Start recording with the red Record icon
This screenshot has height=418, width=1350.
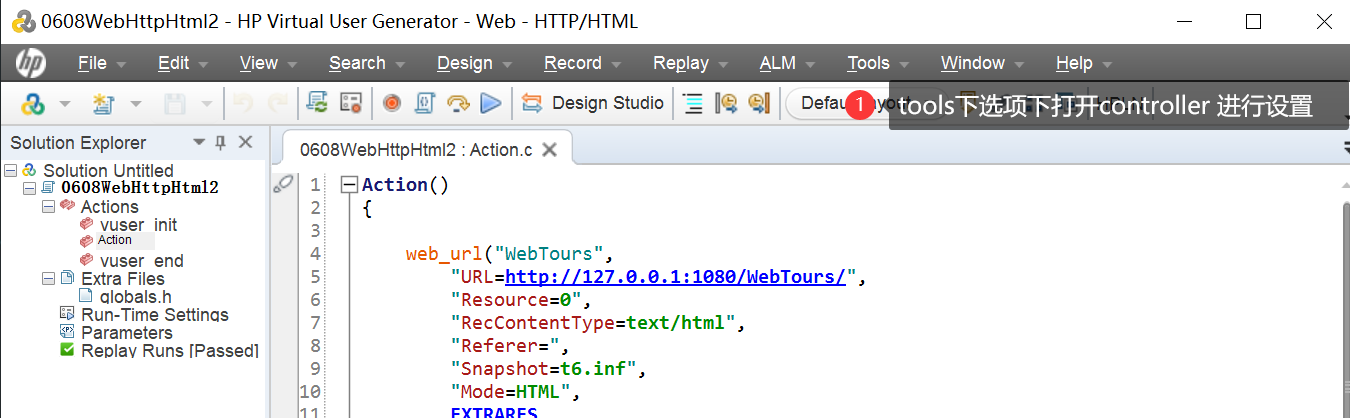[x=391, y=103]
